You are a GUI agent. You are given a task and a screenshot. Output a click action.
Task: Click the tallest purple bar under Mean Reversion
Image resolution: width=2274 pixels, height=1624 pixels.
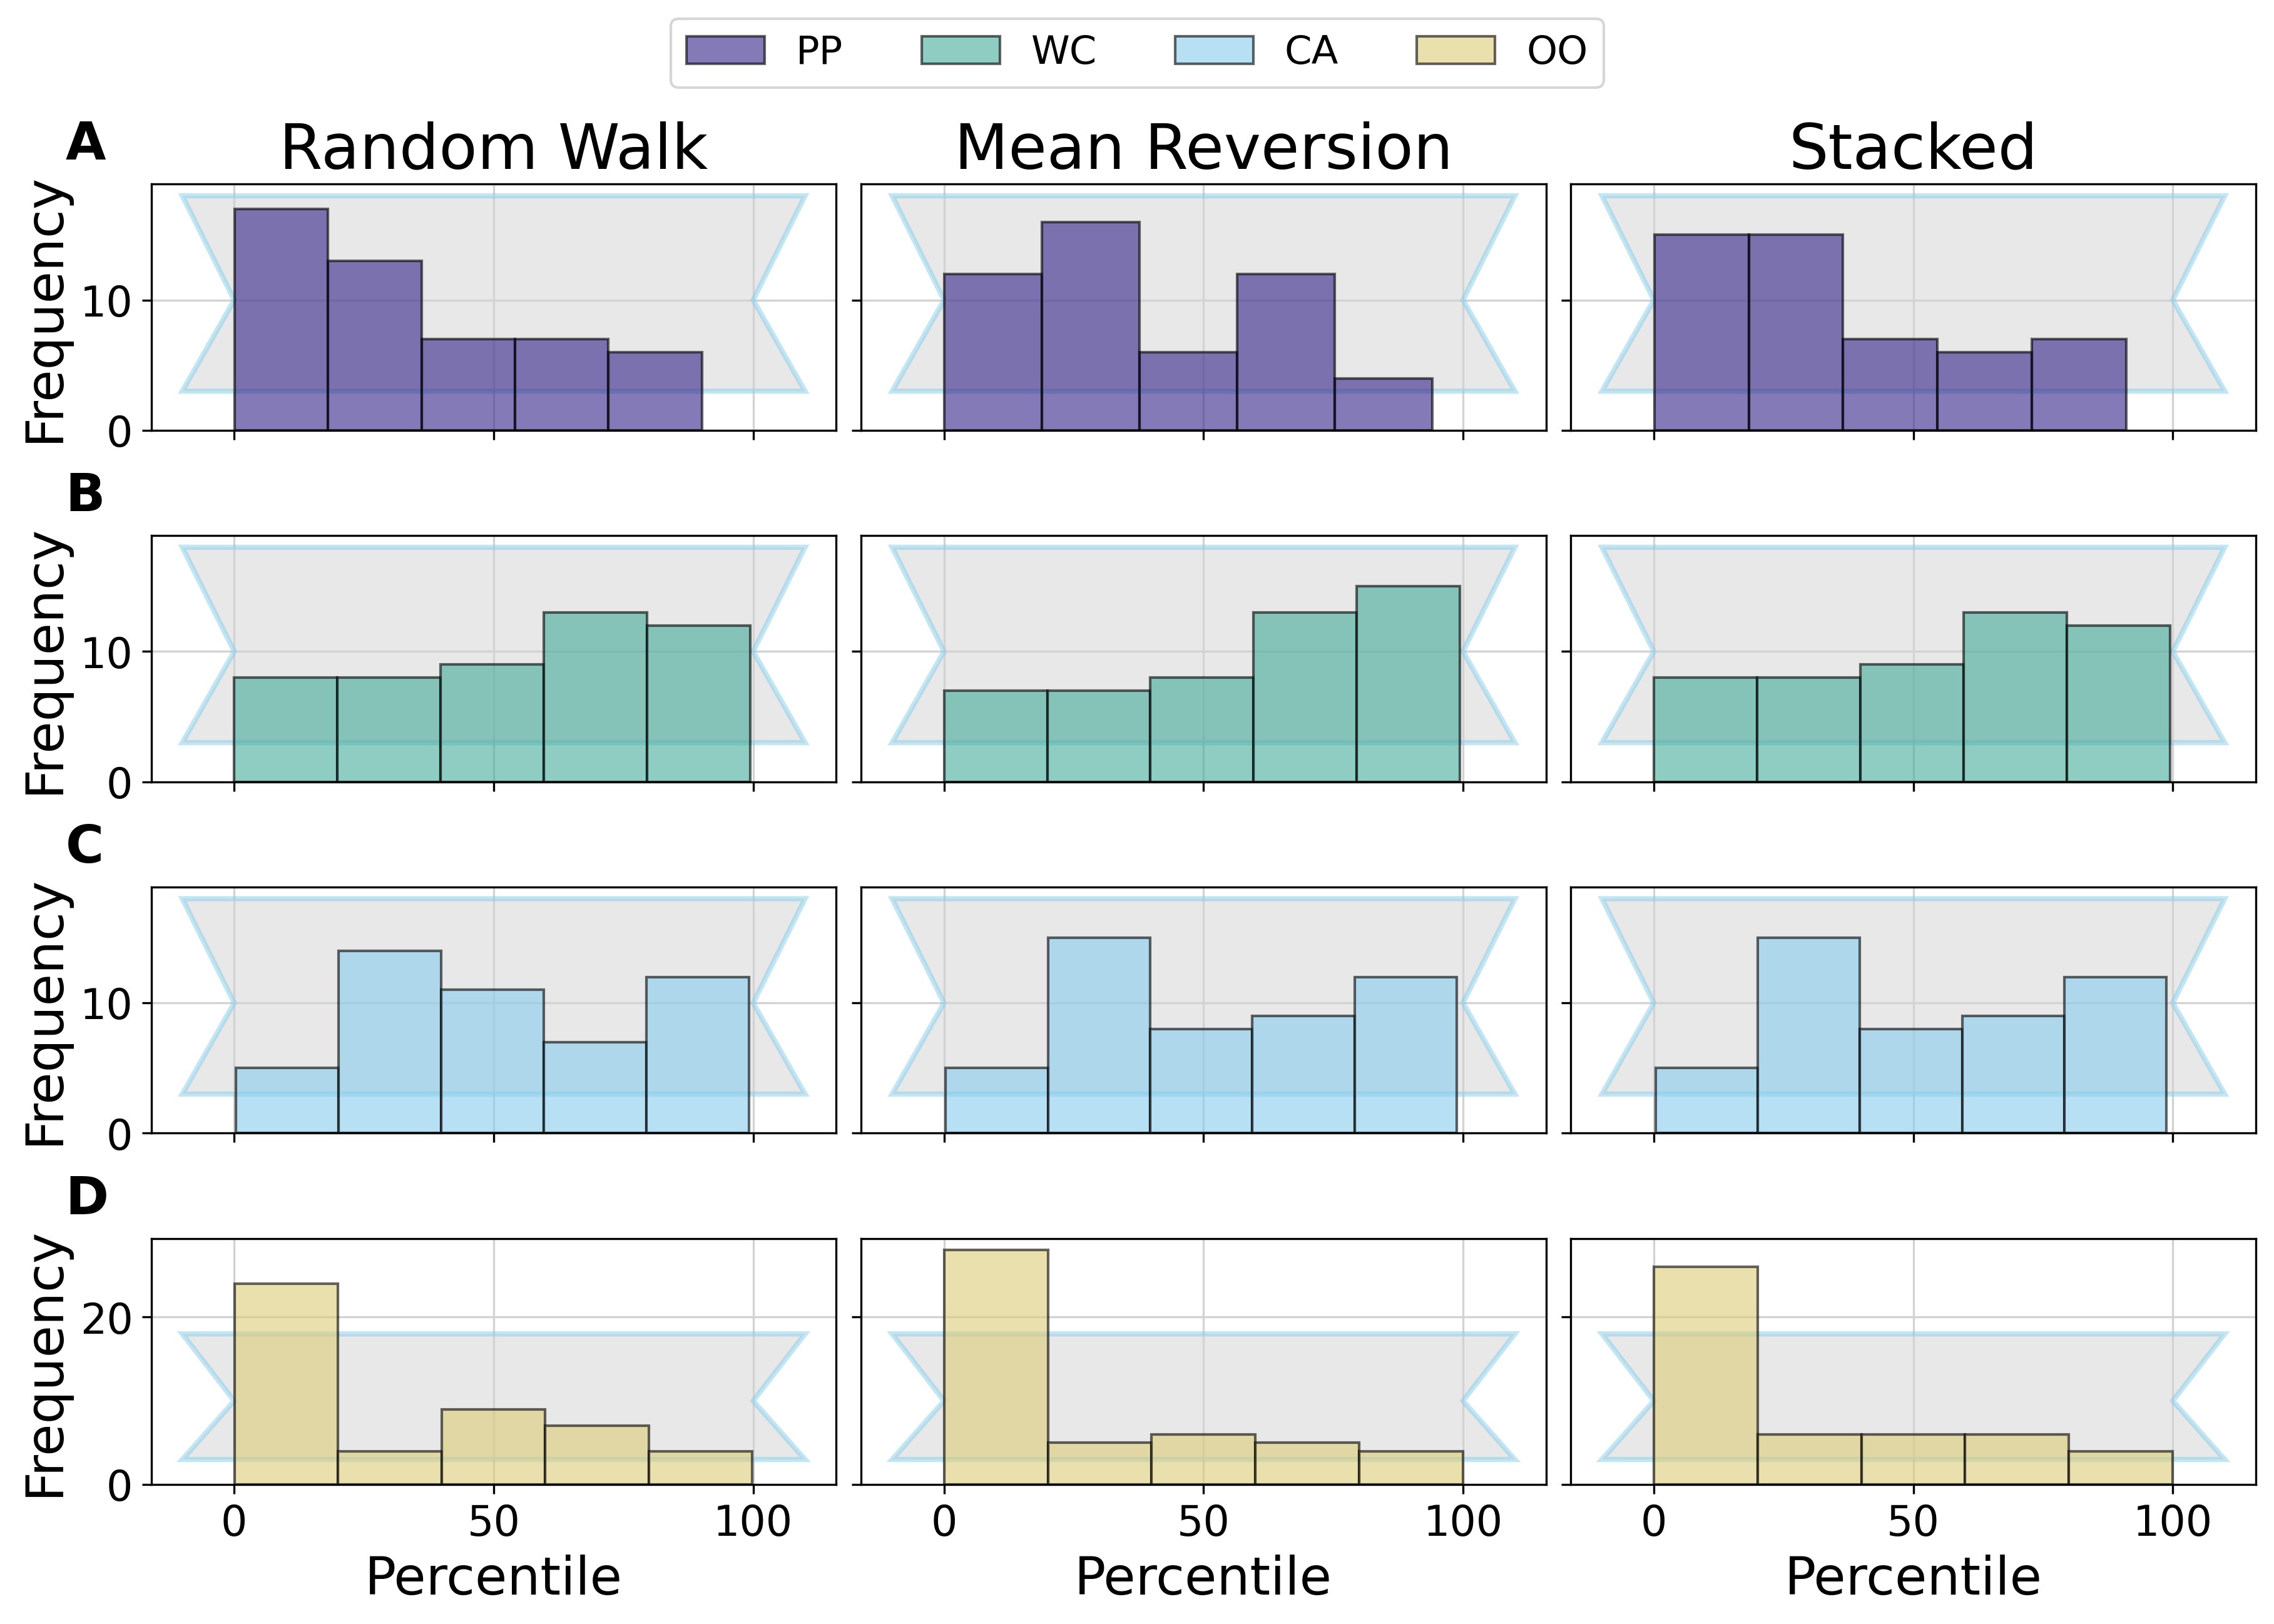1090,326
